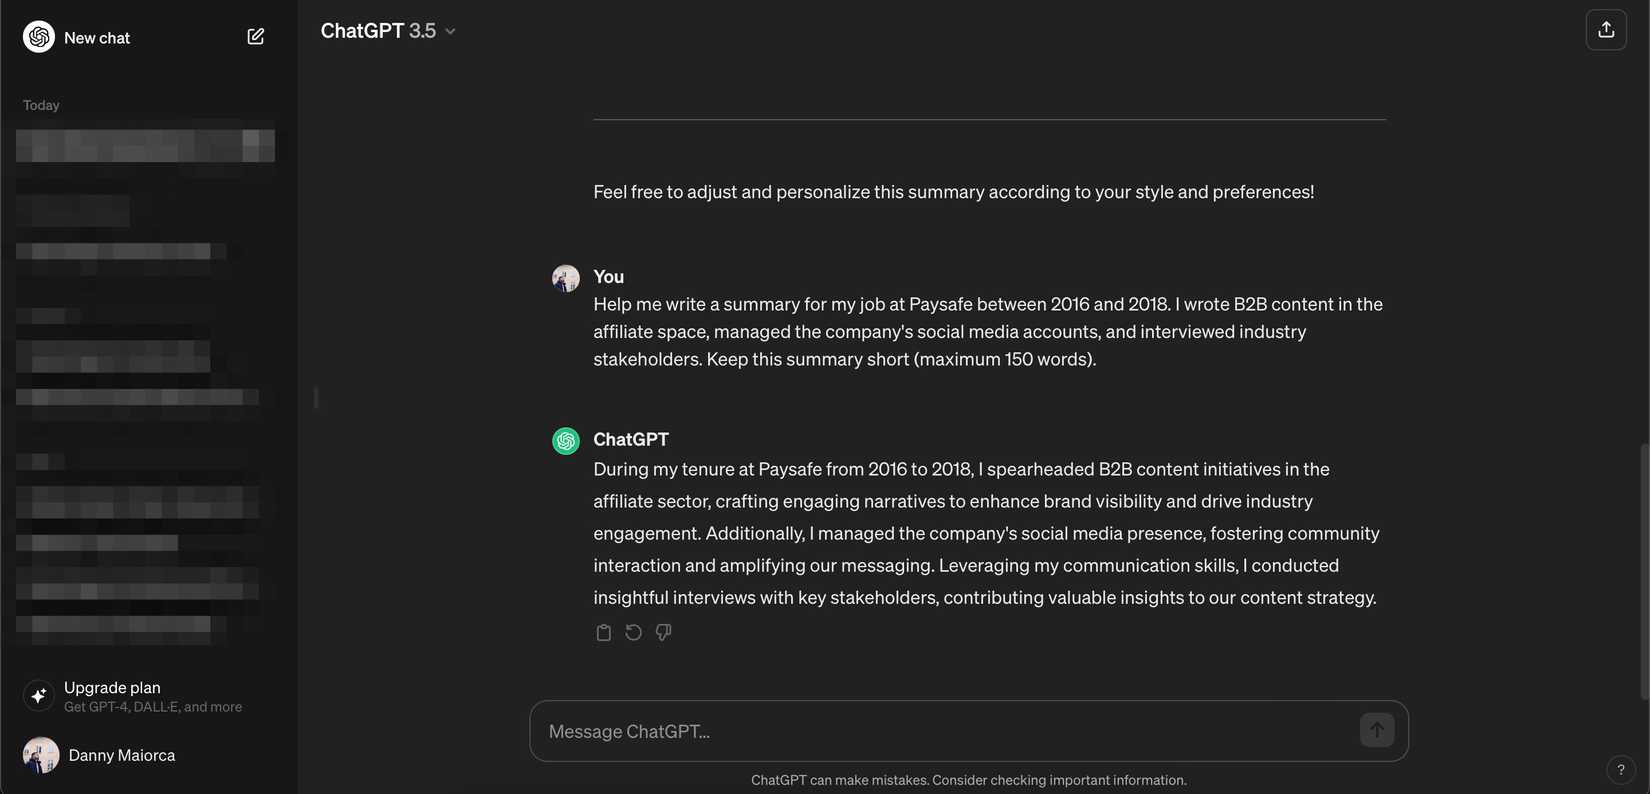Click the You avatar in the conversation

click(x=565, y=277)
